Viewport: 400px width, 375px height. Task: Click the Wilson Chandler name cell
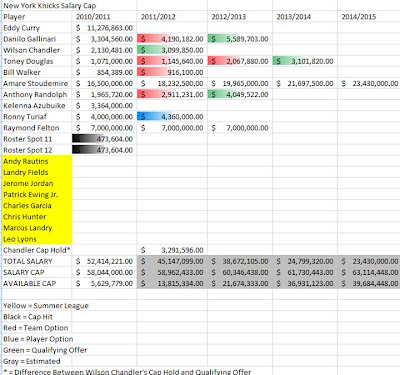(37, 50)
